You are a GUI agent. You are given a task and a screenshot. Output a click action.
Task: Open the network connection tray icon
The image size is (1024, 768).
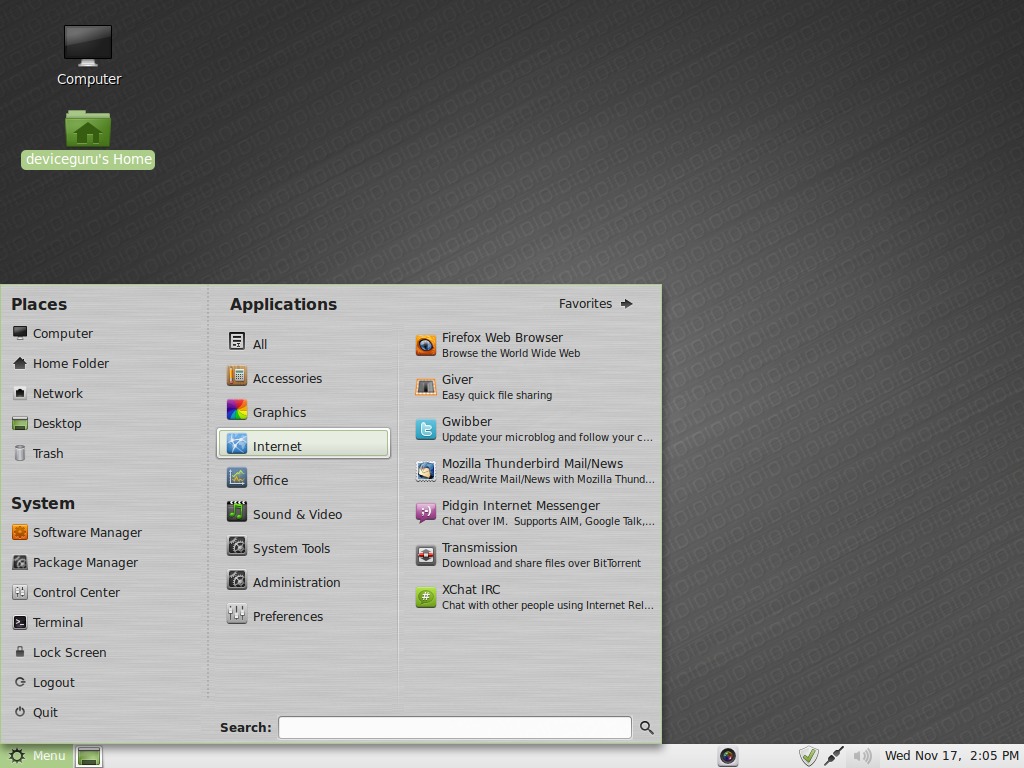tap(834, 756)
